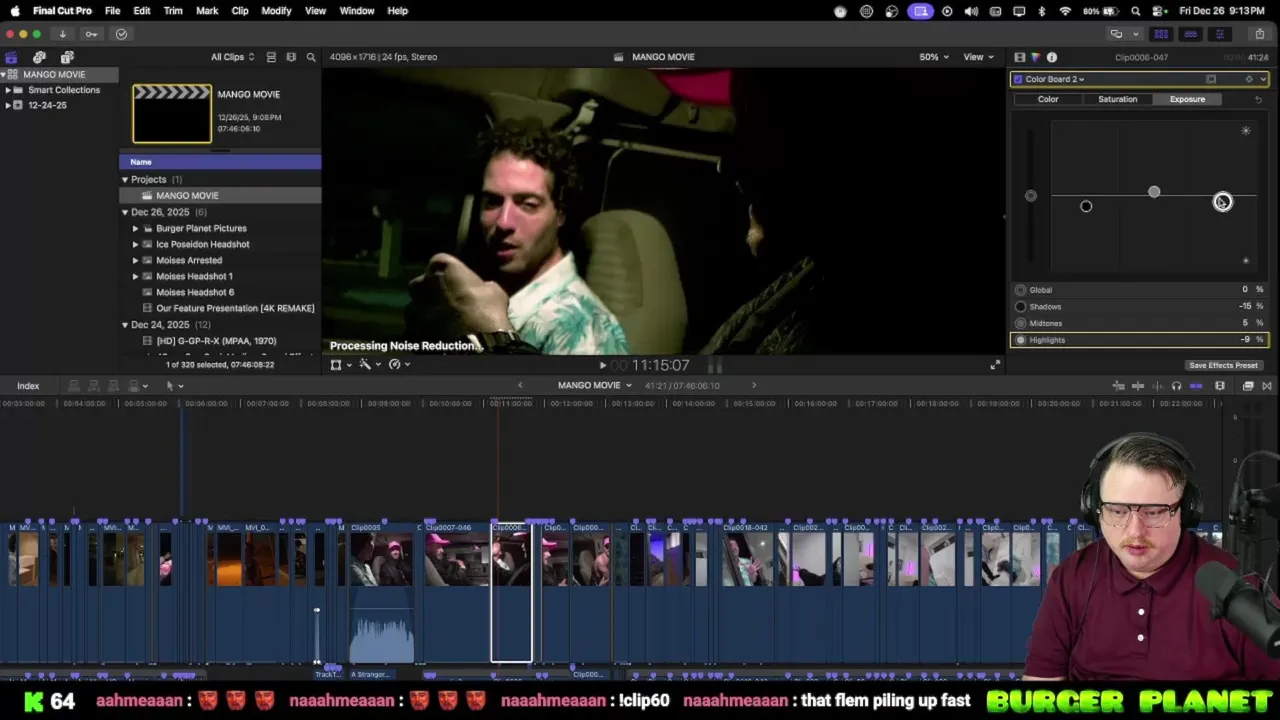Select the Highlights exposure control row
The image size is (1280, 720).
[1140, 340]
